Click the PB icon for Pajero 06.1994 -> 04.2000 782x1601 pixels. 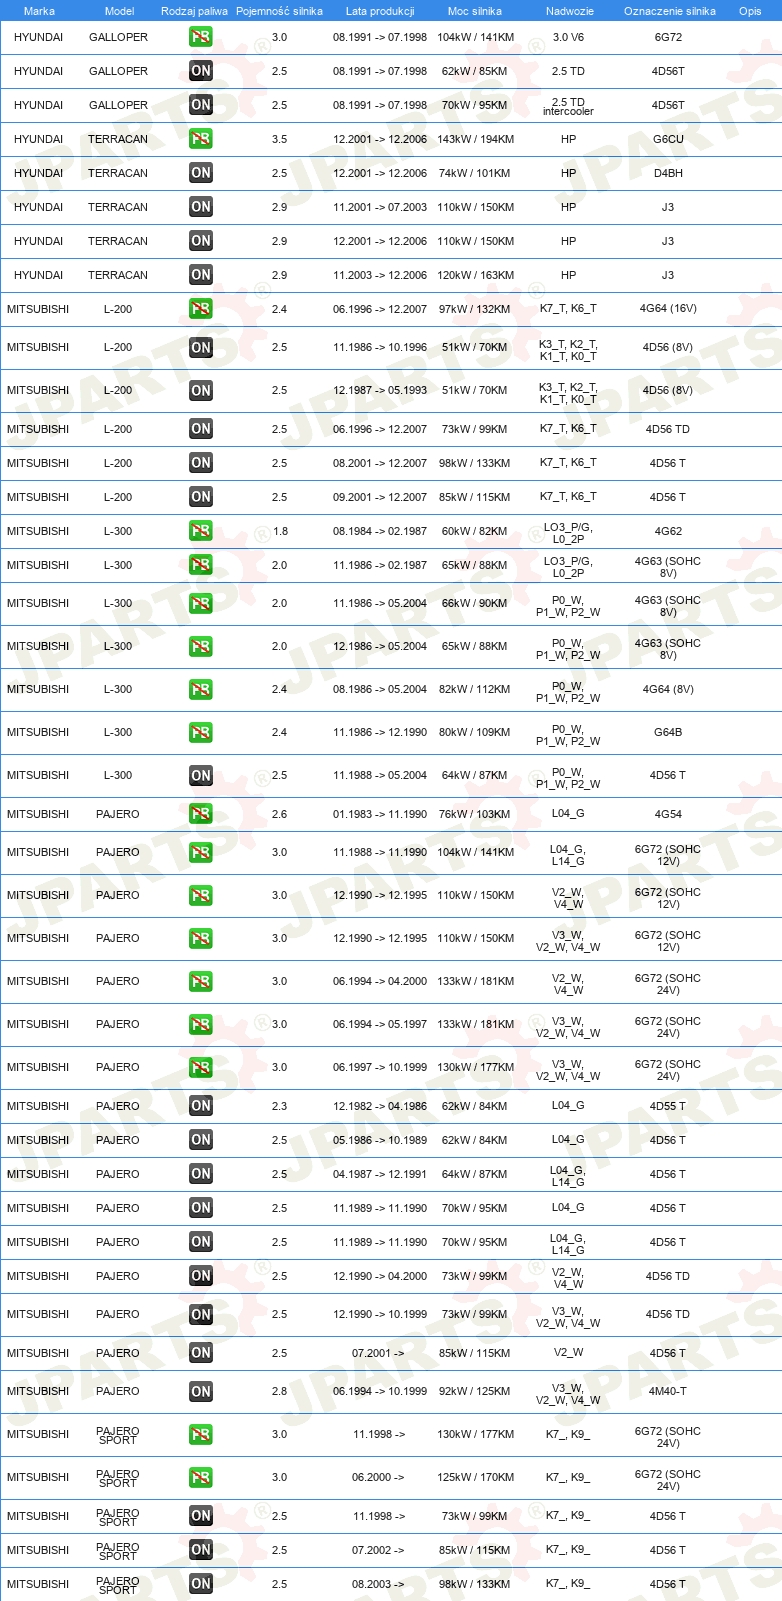click(x=201, y=982)
